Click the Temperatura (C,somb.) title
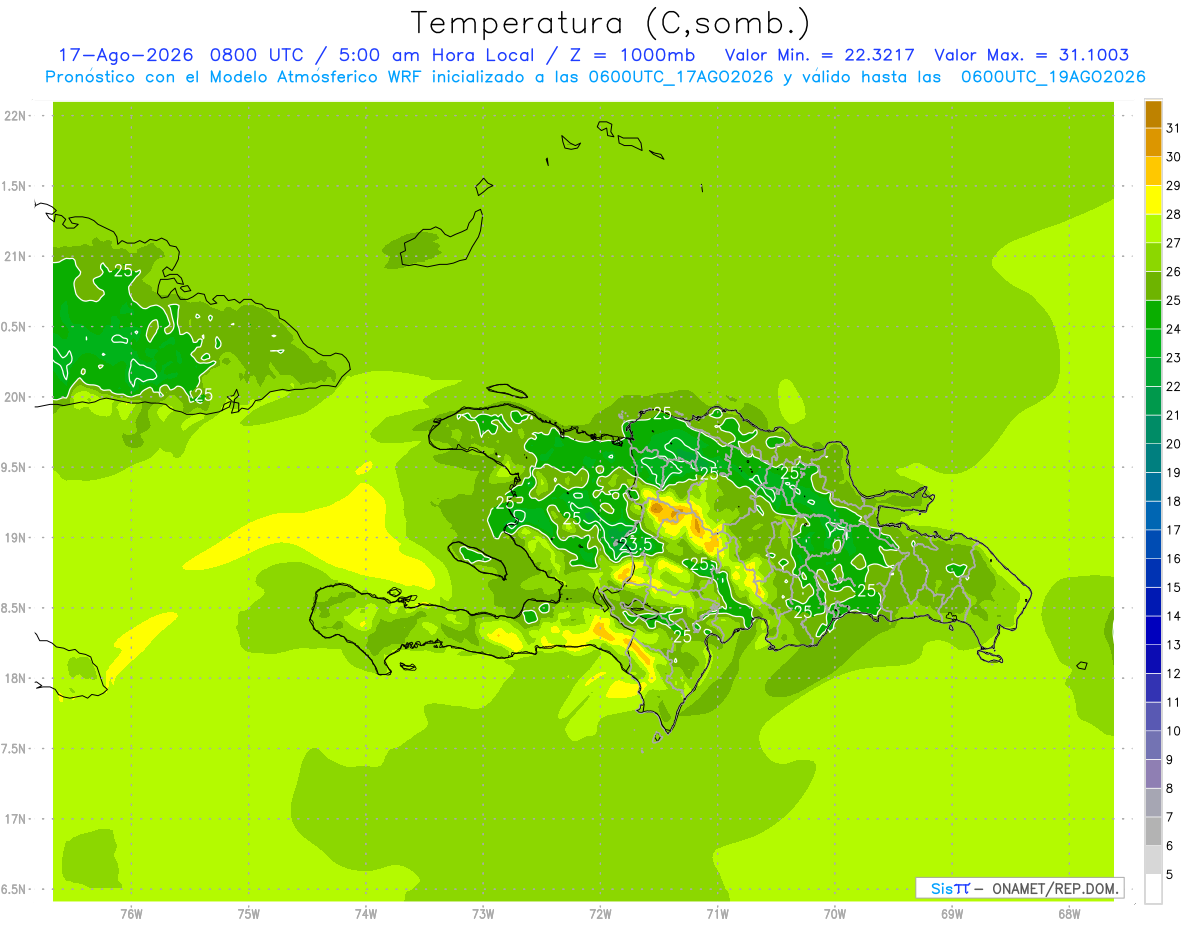Image resolution: width=1200 pixels, height=927 pixels. click(611, 22)
